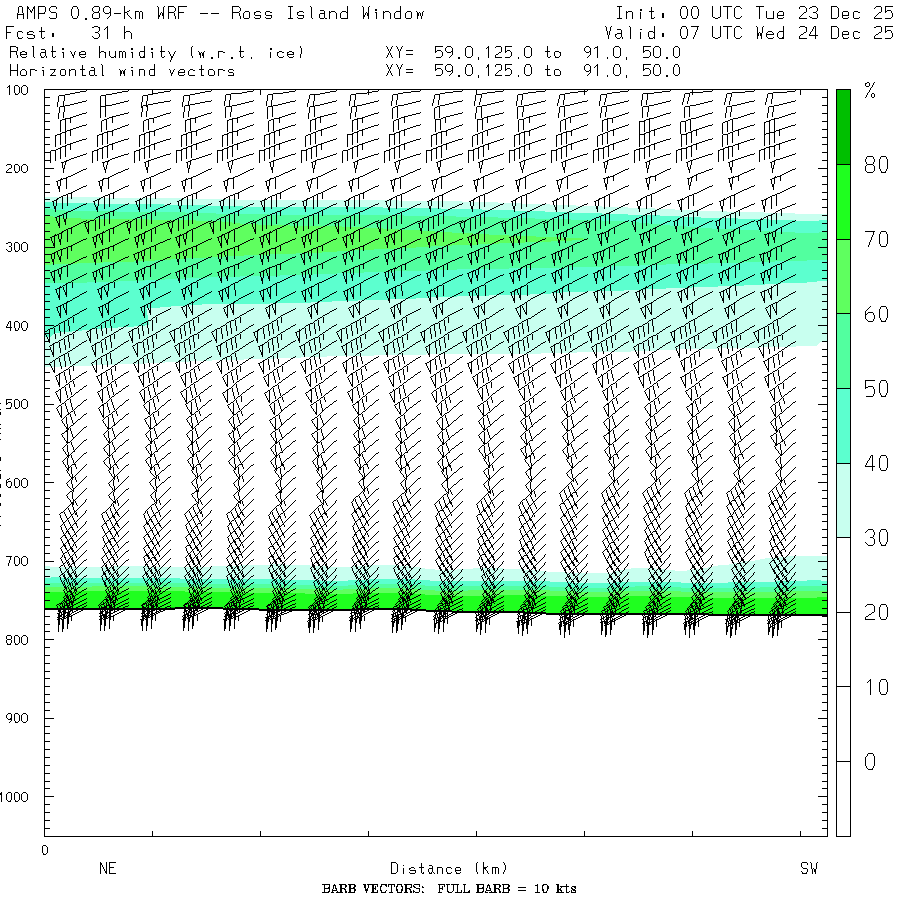Click the 80 label on the colorbar

pos(876,165)
